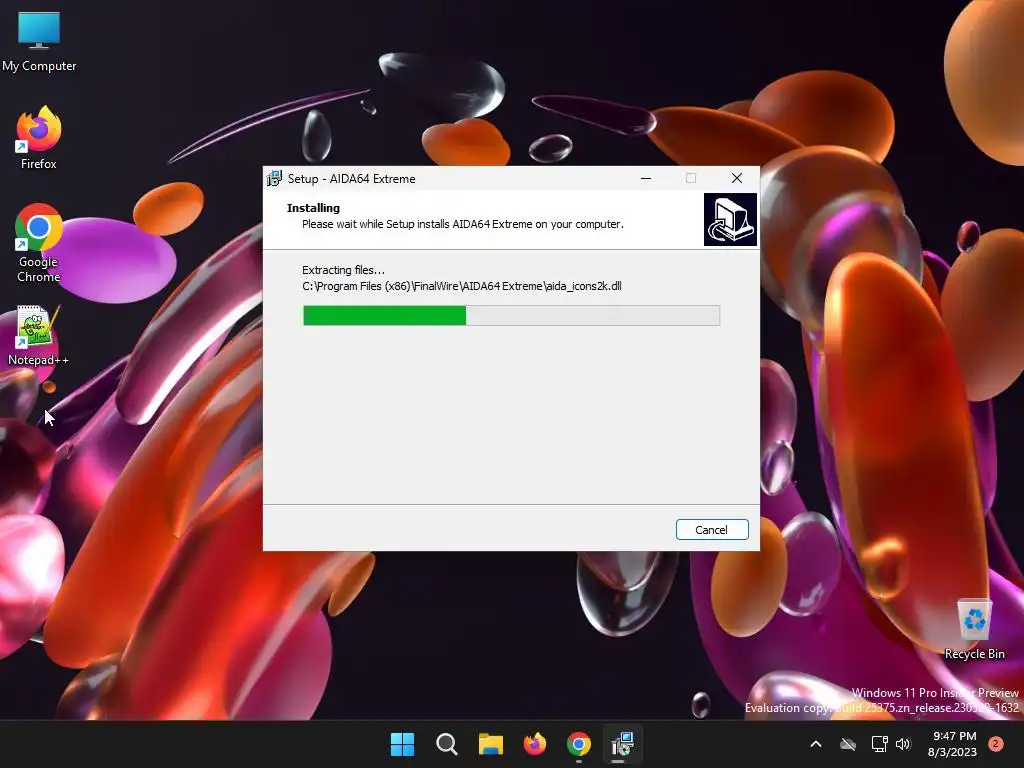Select the Firefox desktop shortcut
1024x768 pixels.
pos(39,138)
